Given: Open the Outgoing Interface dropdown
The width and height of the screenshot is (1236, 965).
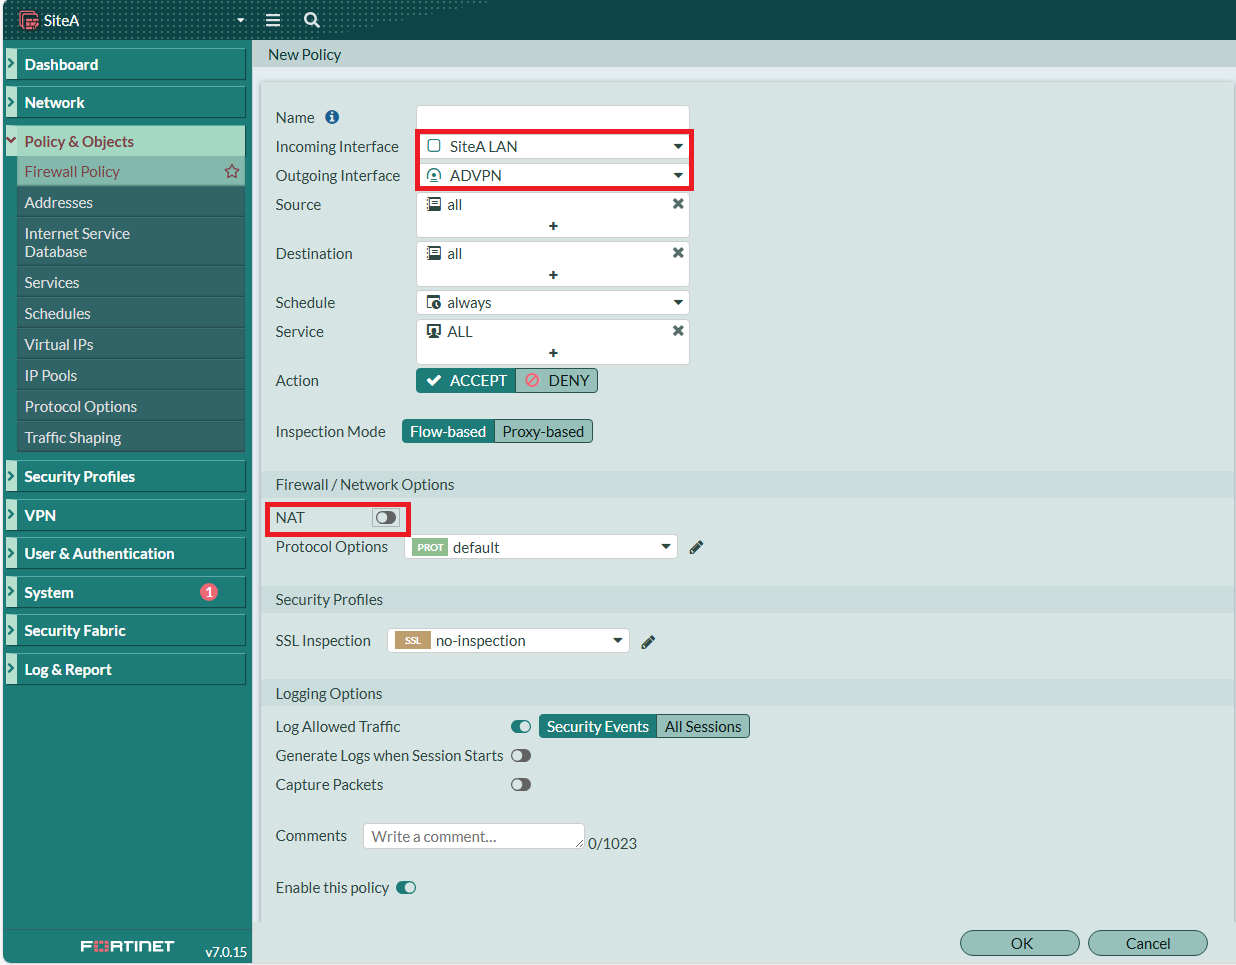Looking at the screenshot, I should pyautogui.click(x=553, y=175).
